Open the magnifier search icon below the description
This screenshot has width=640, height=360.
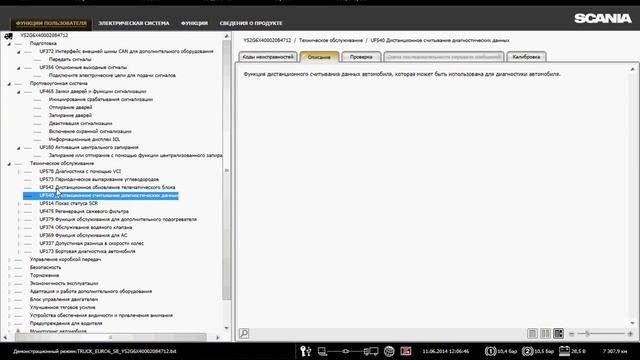tap(244, 333)
